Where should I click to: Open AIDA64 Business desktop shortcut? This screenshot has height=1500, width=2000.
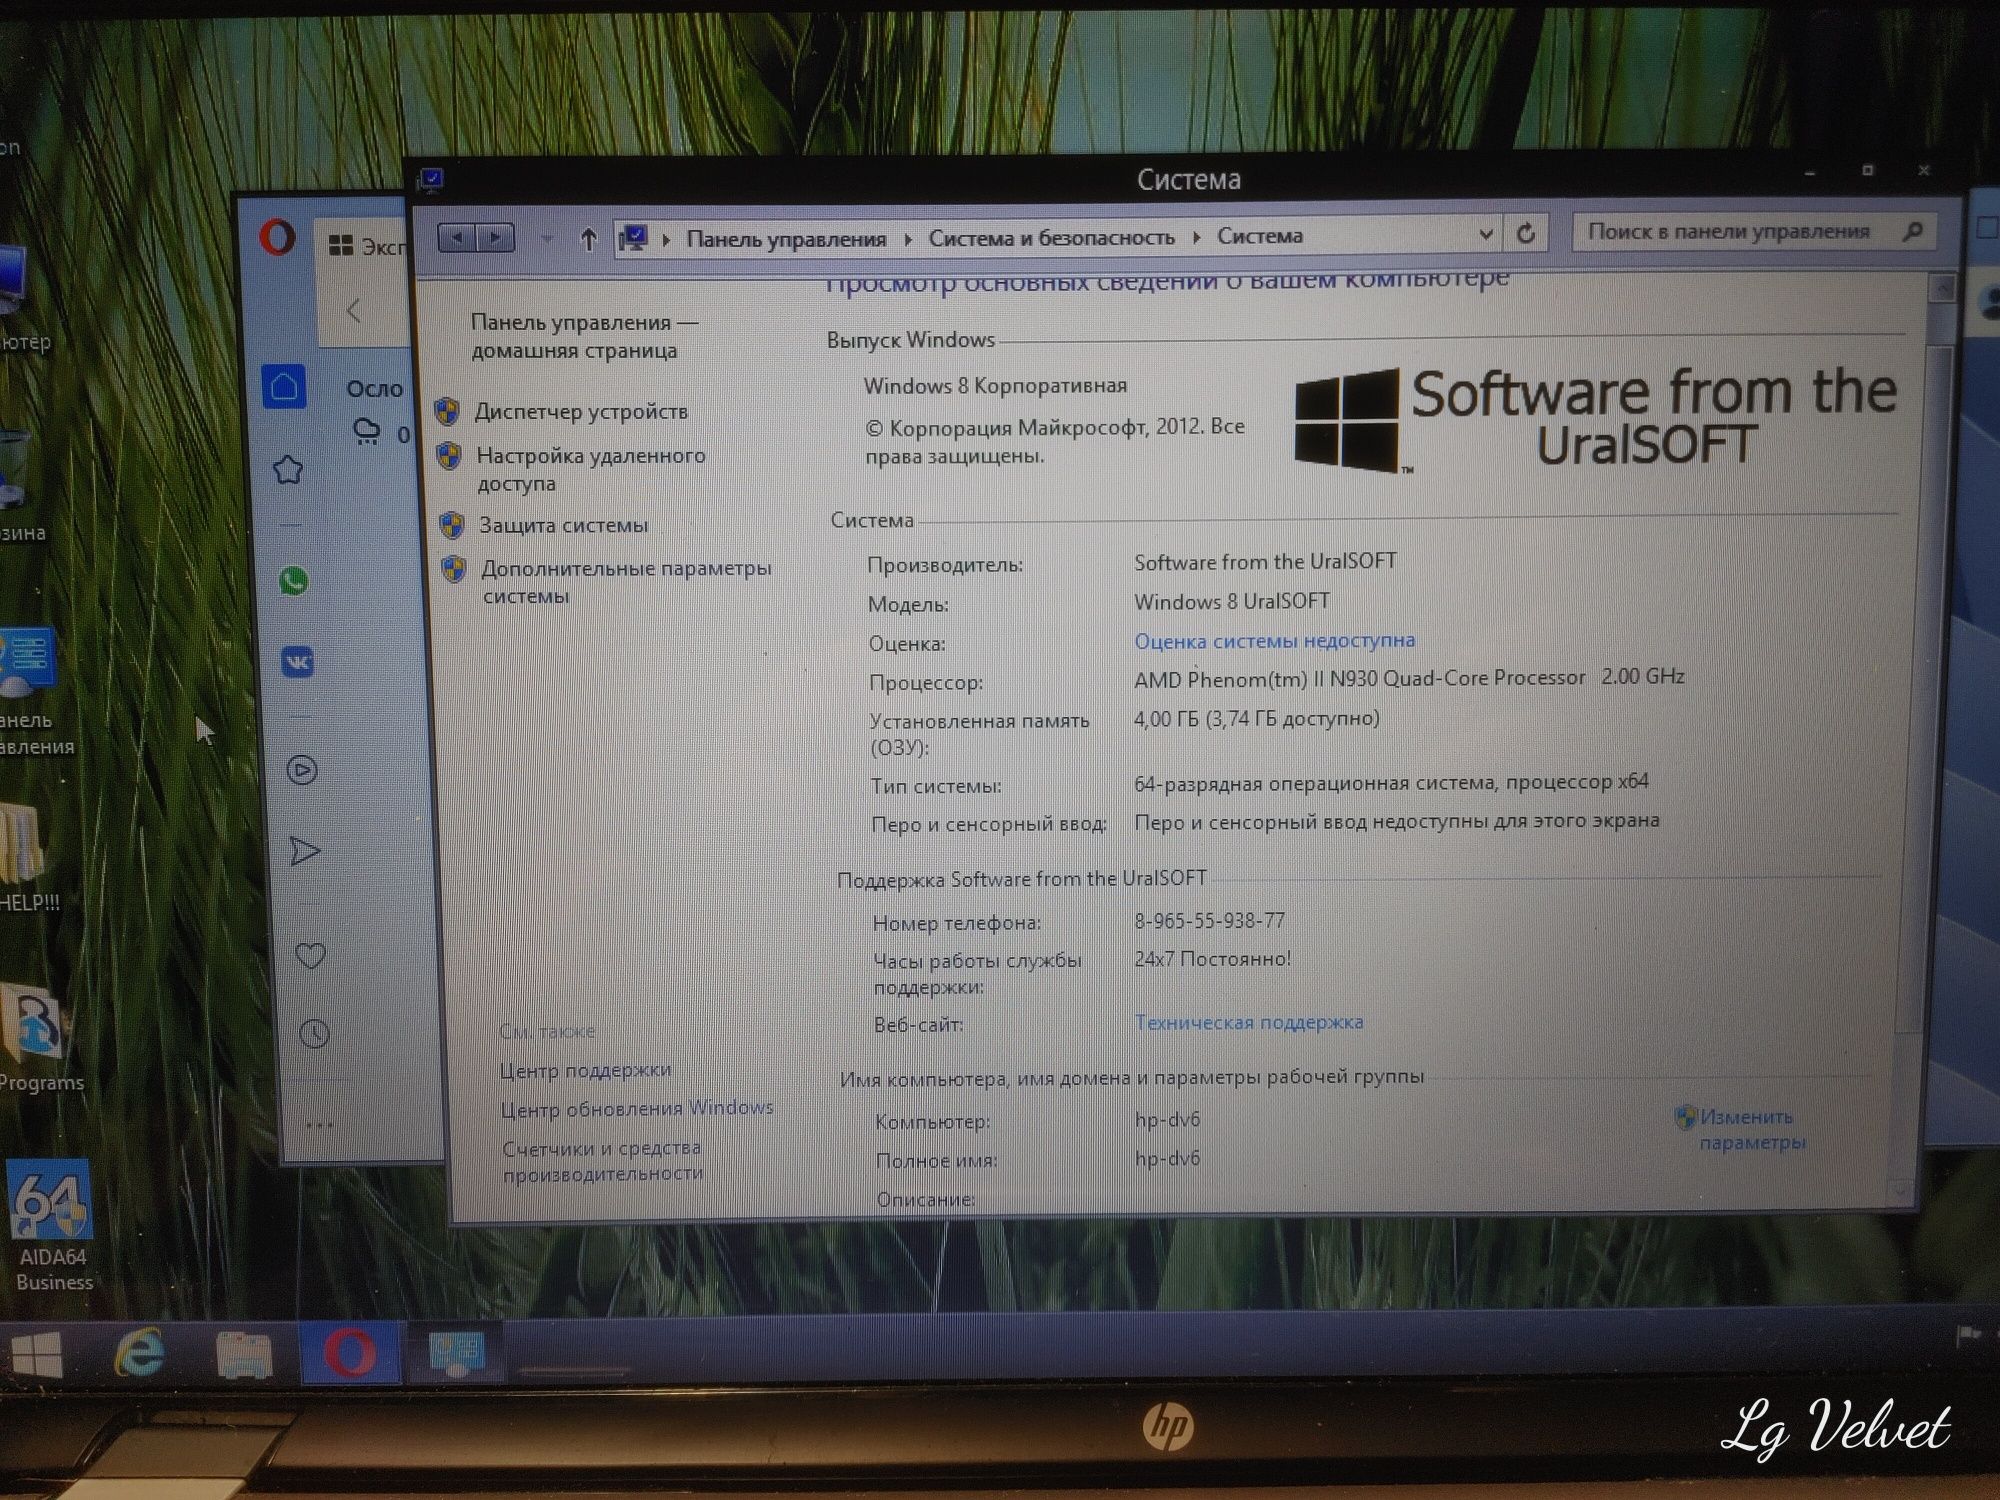click(52, 1226)
